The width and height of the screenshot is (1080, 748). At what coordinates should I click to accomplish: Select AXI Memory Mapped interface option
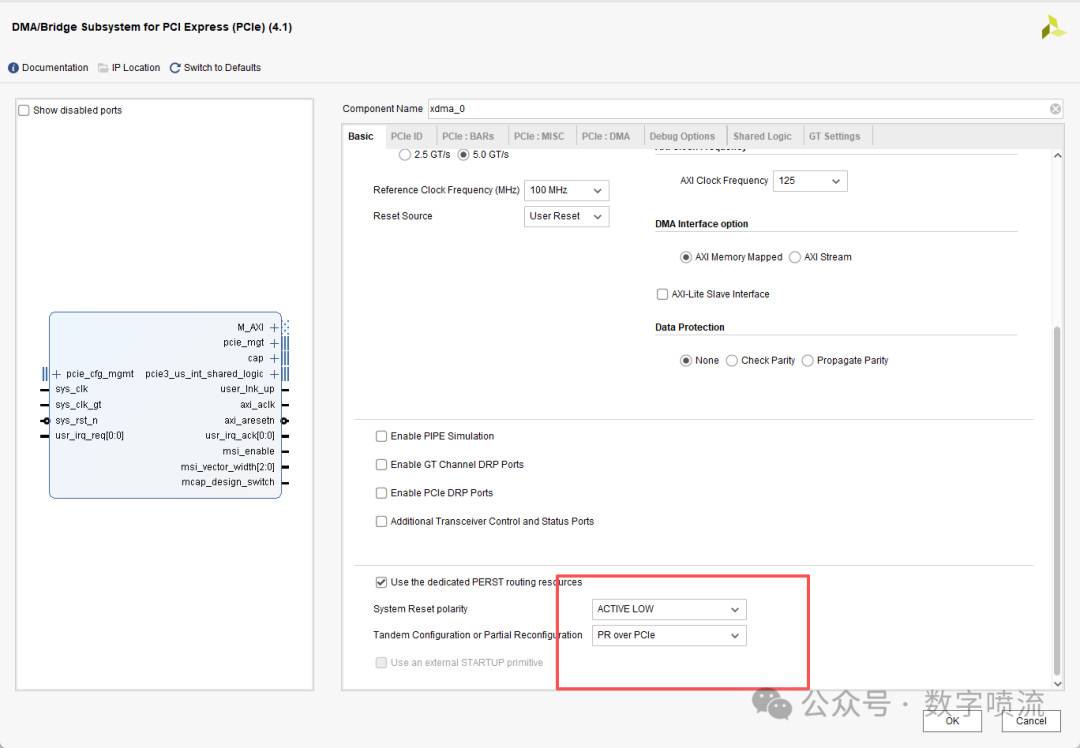point(685,257)
